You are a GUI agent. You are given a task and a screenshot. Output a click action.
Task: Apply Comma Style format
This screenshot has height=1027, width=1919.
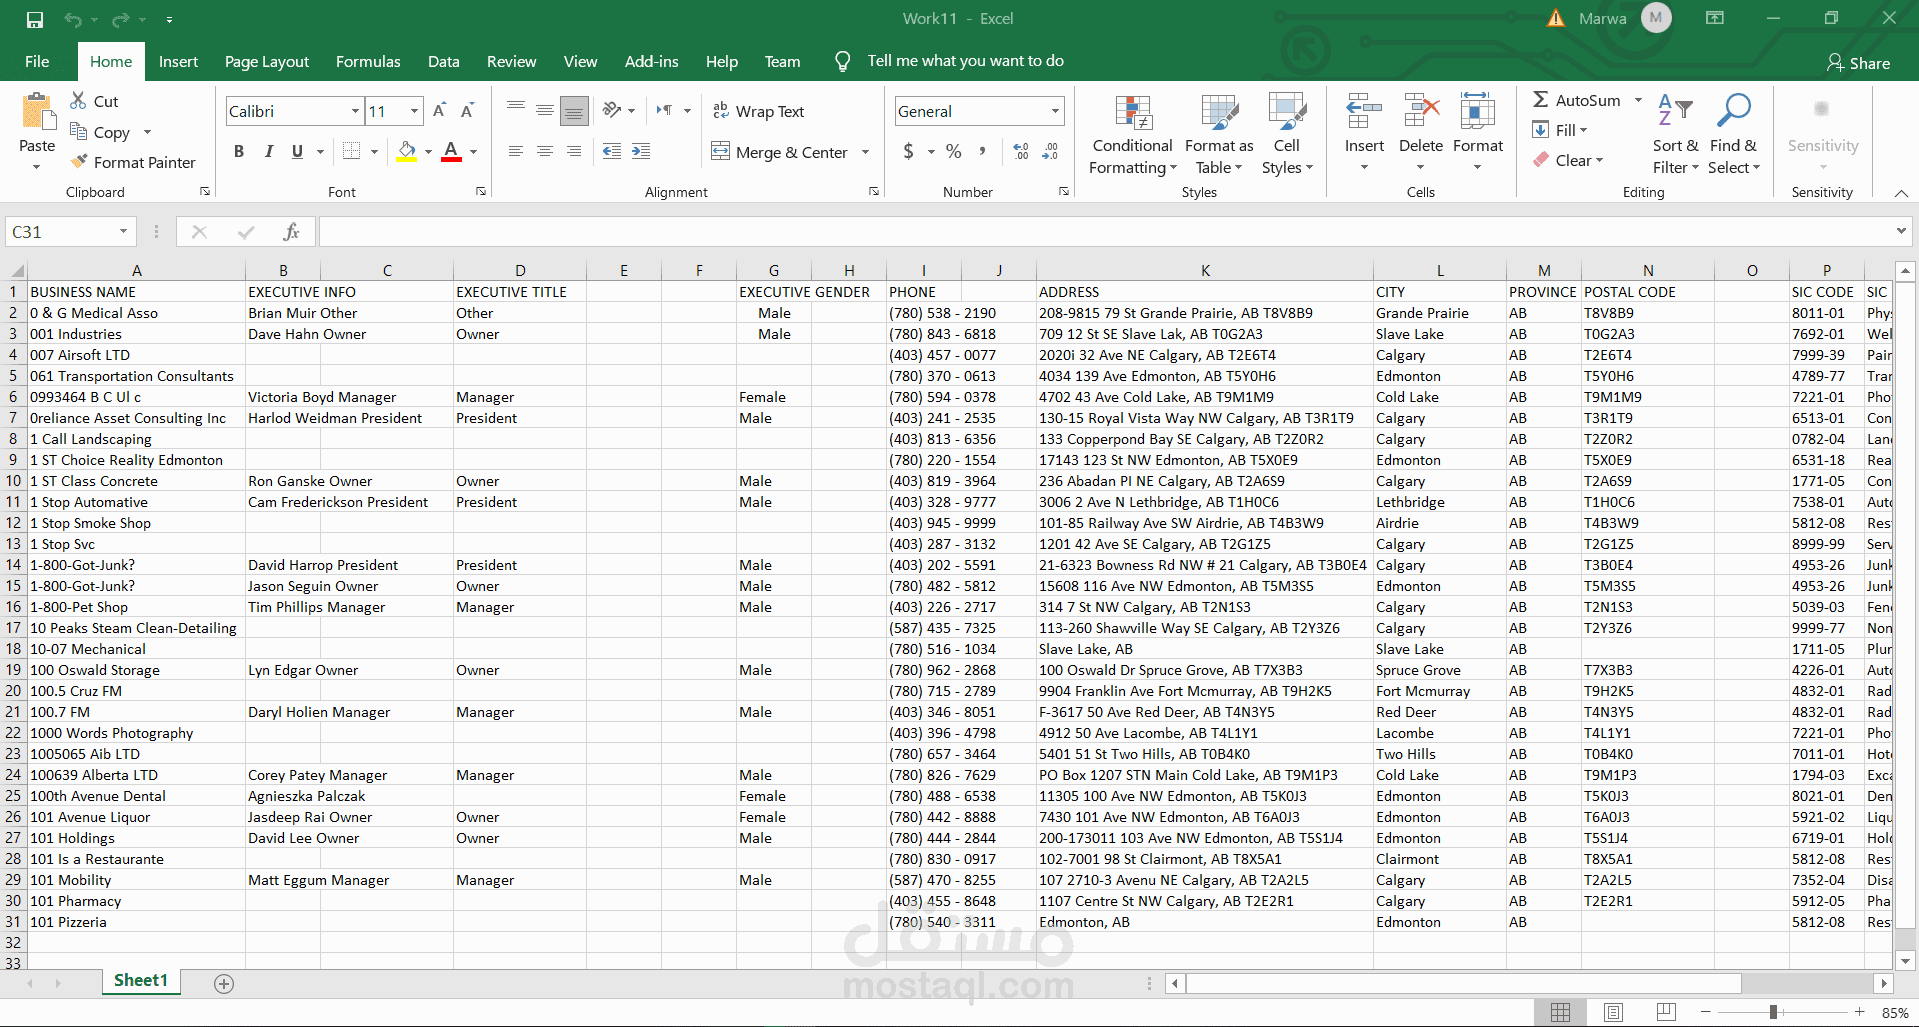point(983,151)
